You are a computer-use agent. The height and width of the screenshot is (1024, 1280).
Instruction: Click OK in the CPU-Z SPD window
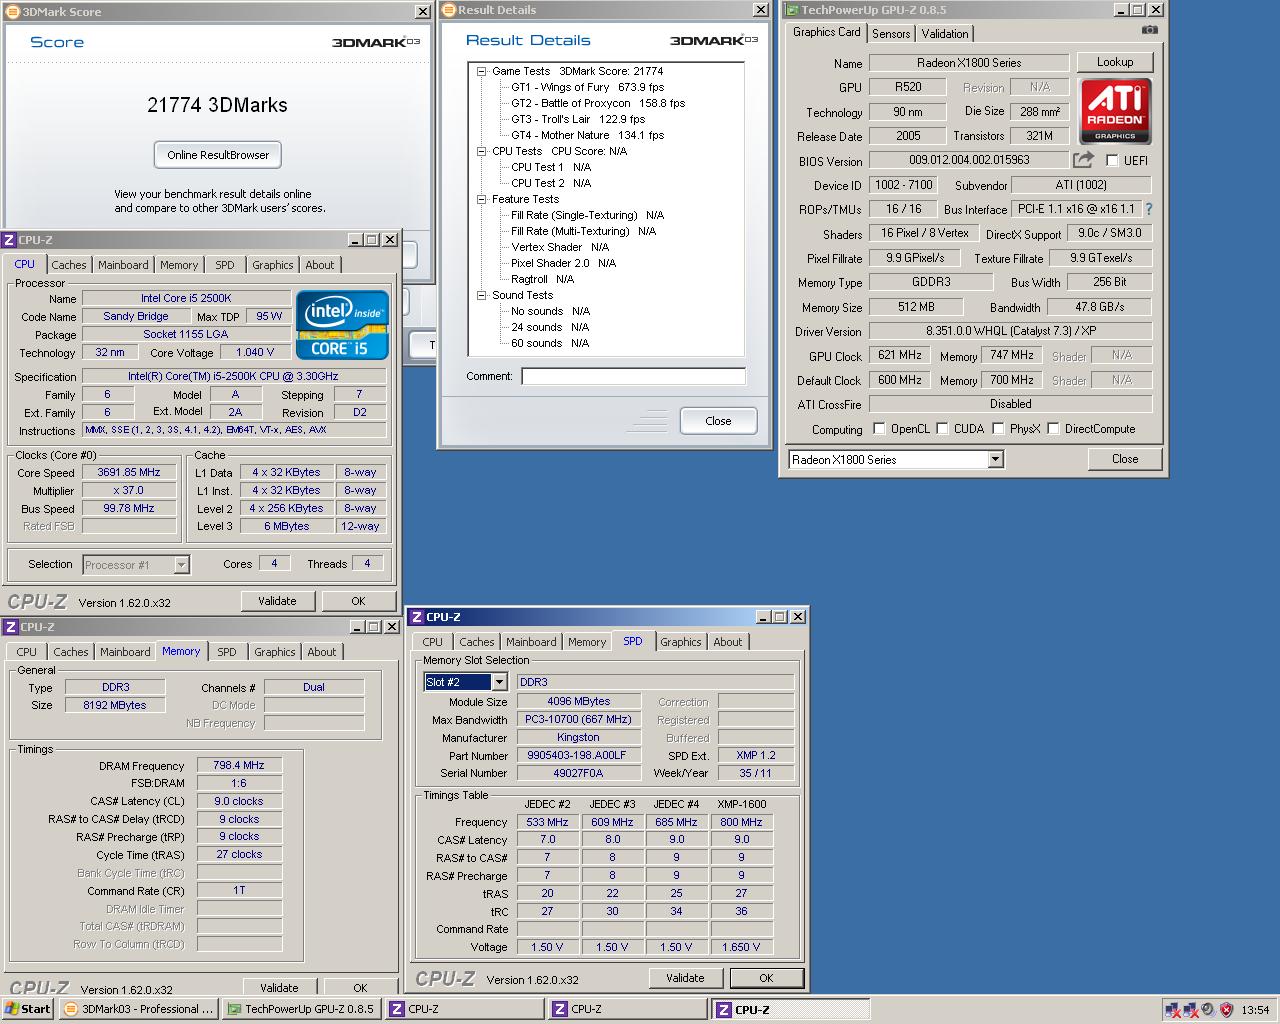766,978
